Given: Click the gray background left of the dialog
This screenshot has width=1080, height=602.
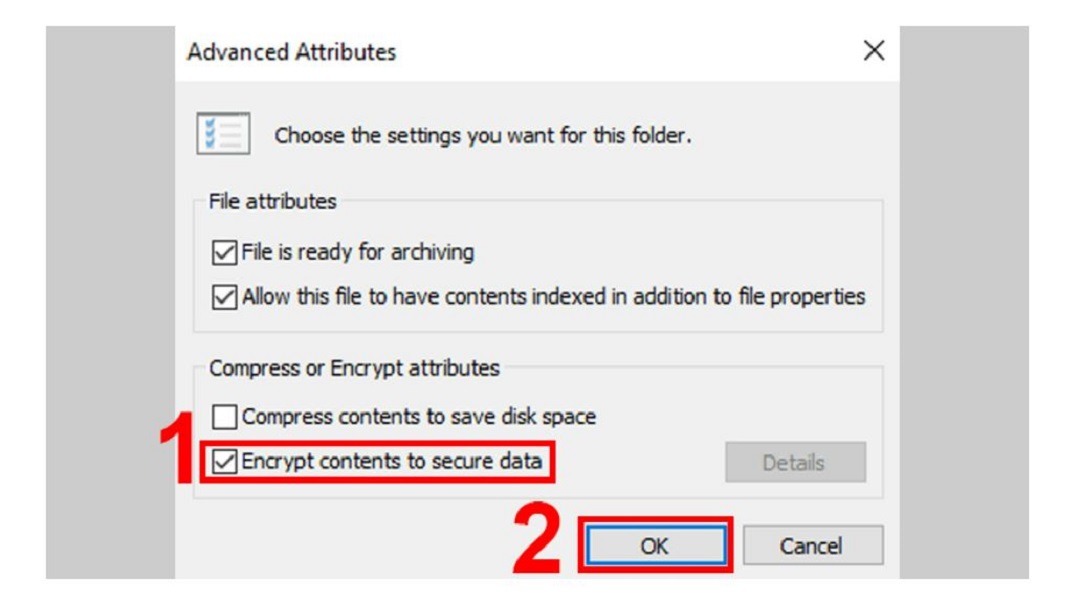Looking at the screenshot, I should coord(110,302).
